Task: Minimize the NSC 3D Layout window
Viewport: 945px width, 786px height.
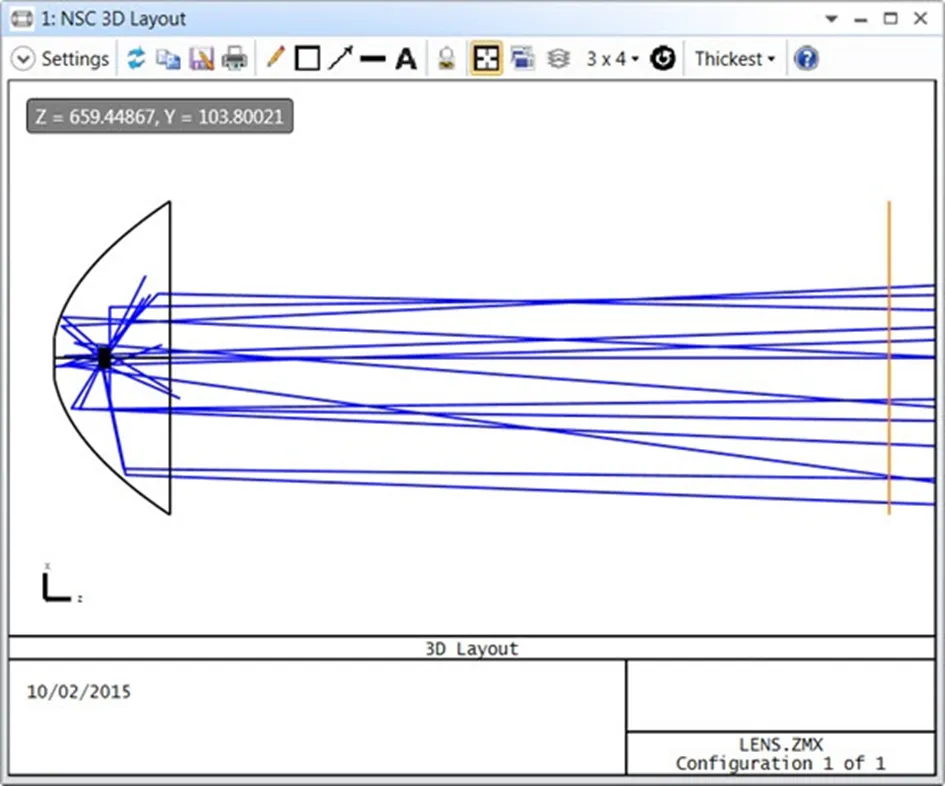Action: click(861, 20)
